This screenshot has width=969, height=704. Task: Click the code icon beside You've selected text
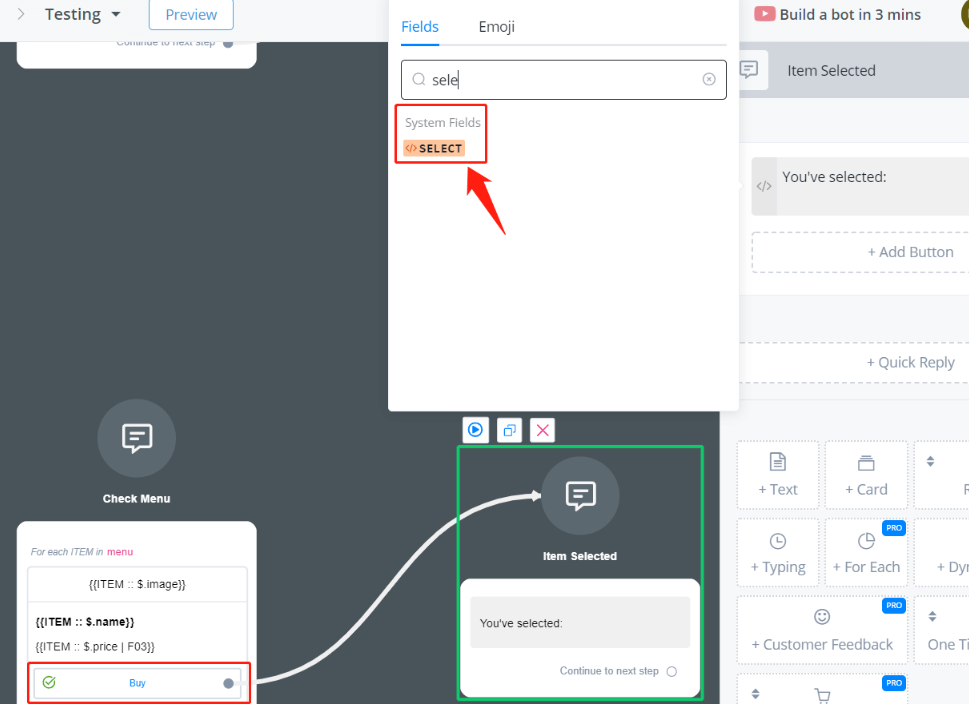(x=764, y=186)
